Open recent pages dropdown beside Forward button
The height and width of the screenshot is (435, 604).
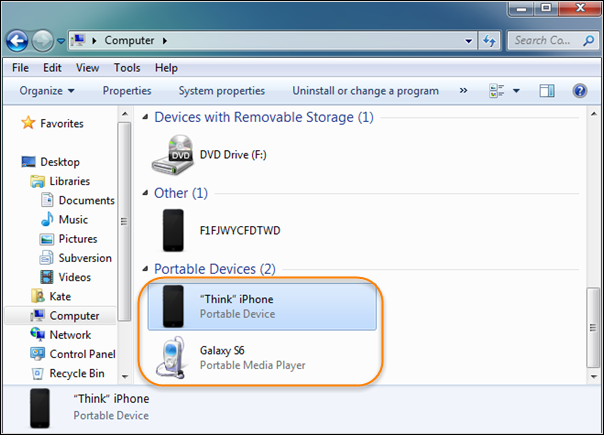point(61,40)
